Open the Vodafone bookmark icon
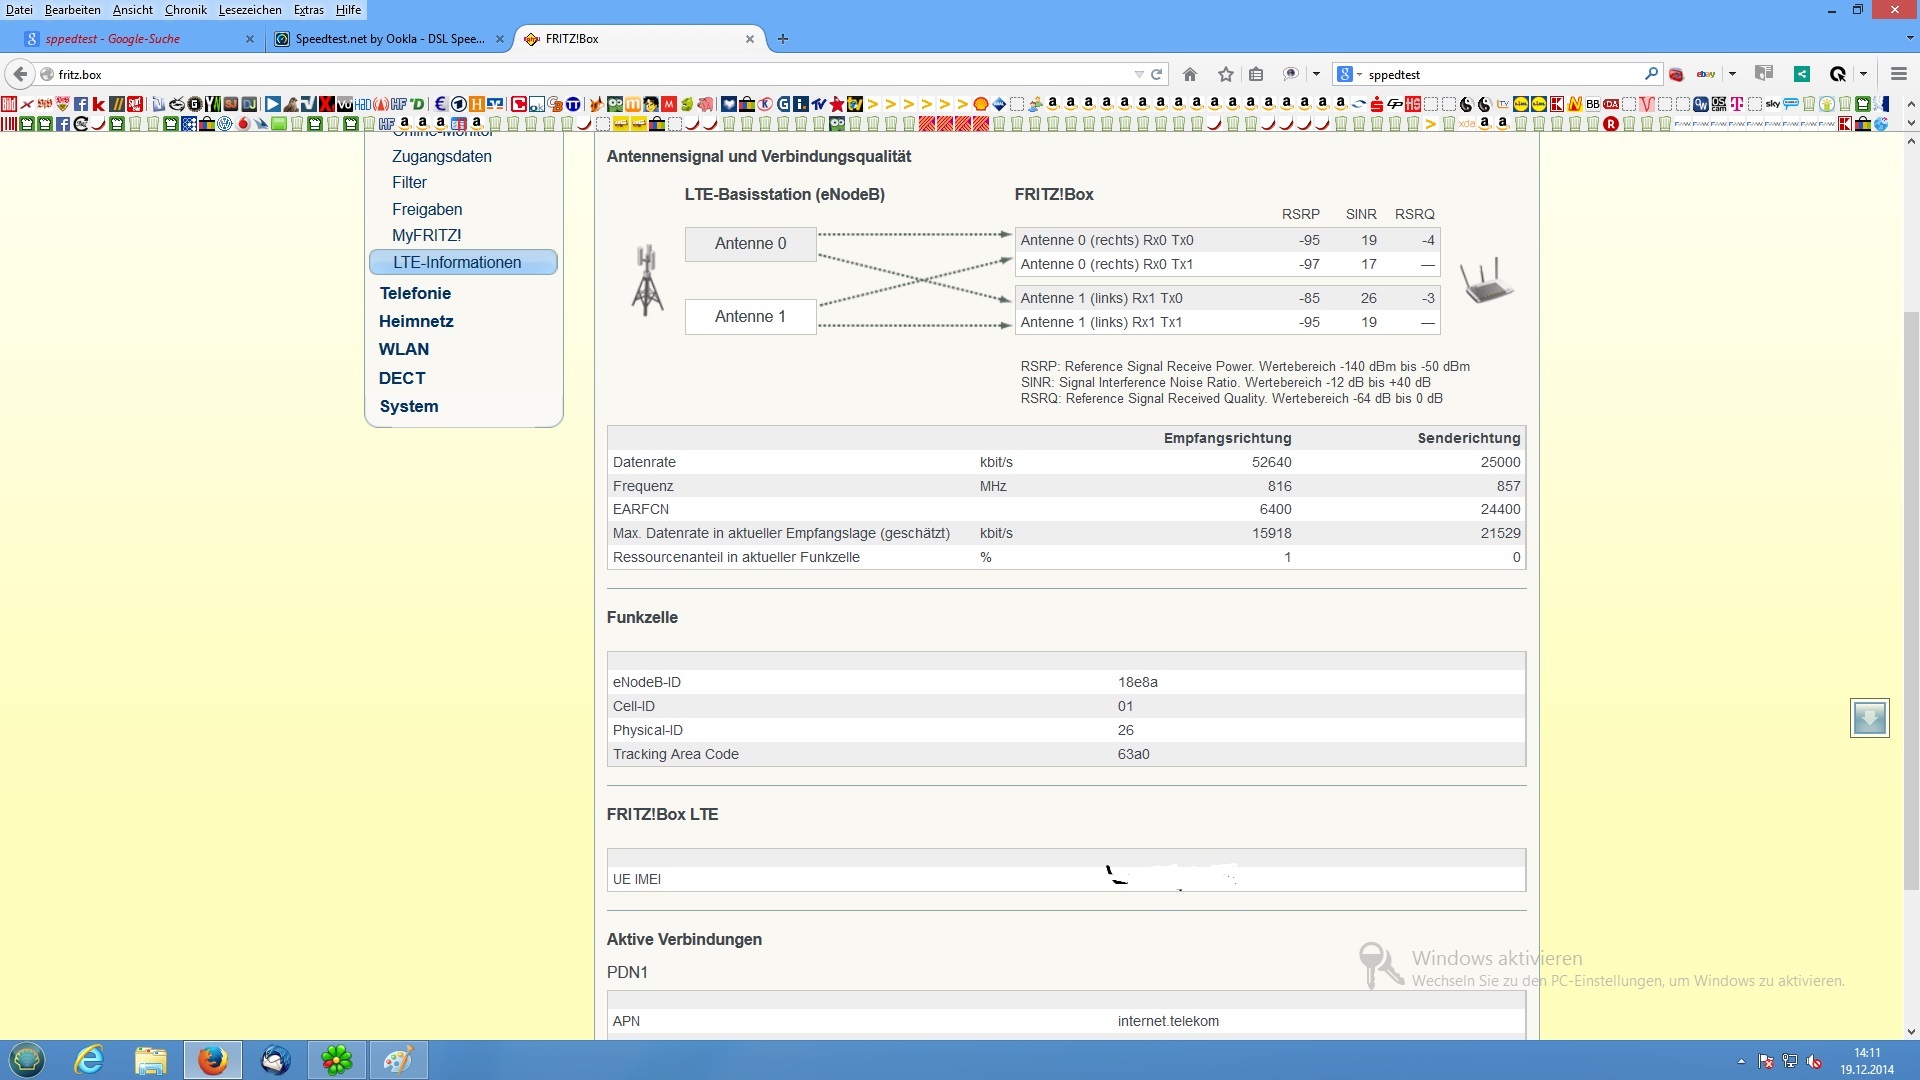The width and height of the screenshot is (1920, 1080). [x=244, y=124]
